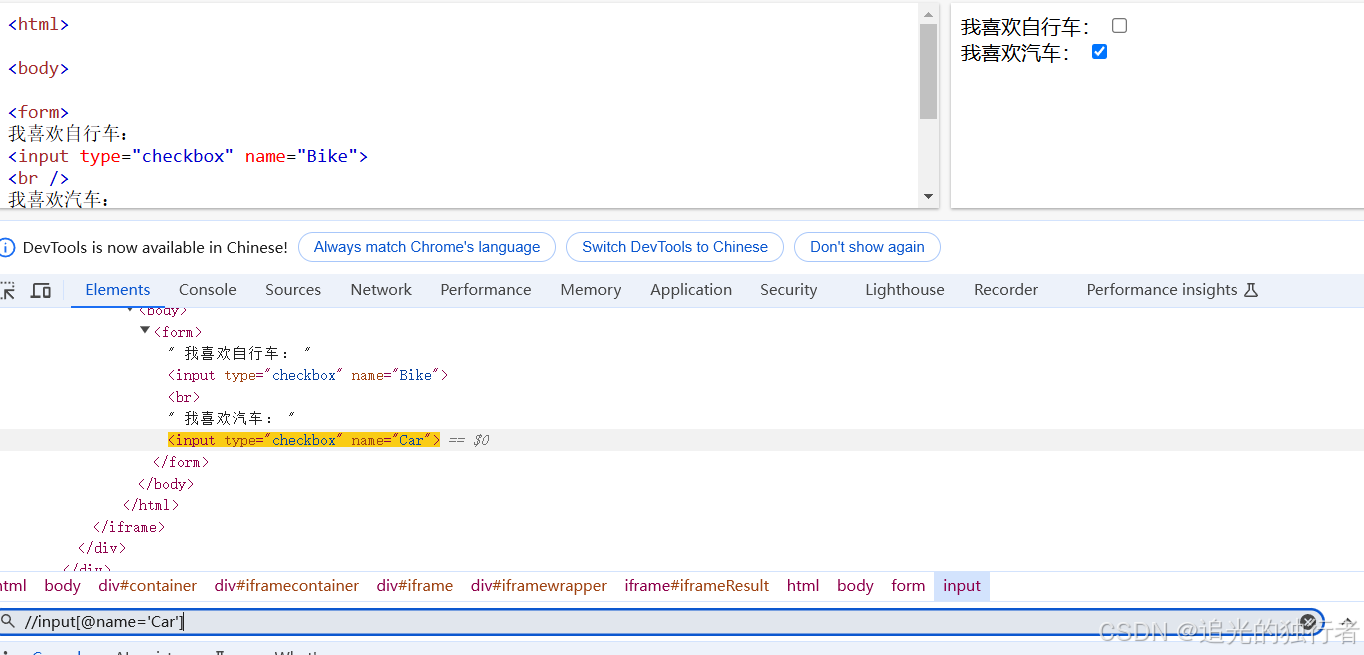Select div#container in the breadcrumb bar
This screenshot has width=1364, height=655.
point(147,585)
